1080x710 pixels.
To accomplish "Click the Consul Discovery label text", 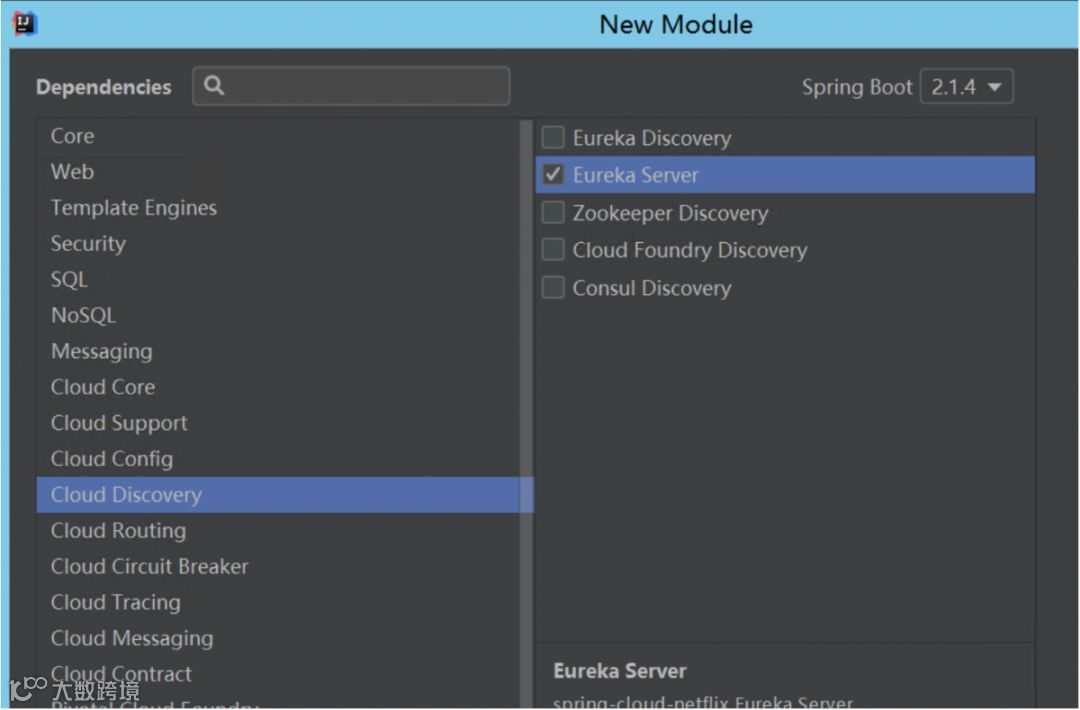I will pyautogui.click(x=652, y=288).
